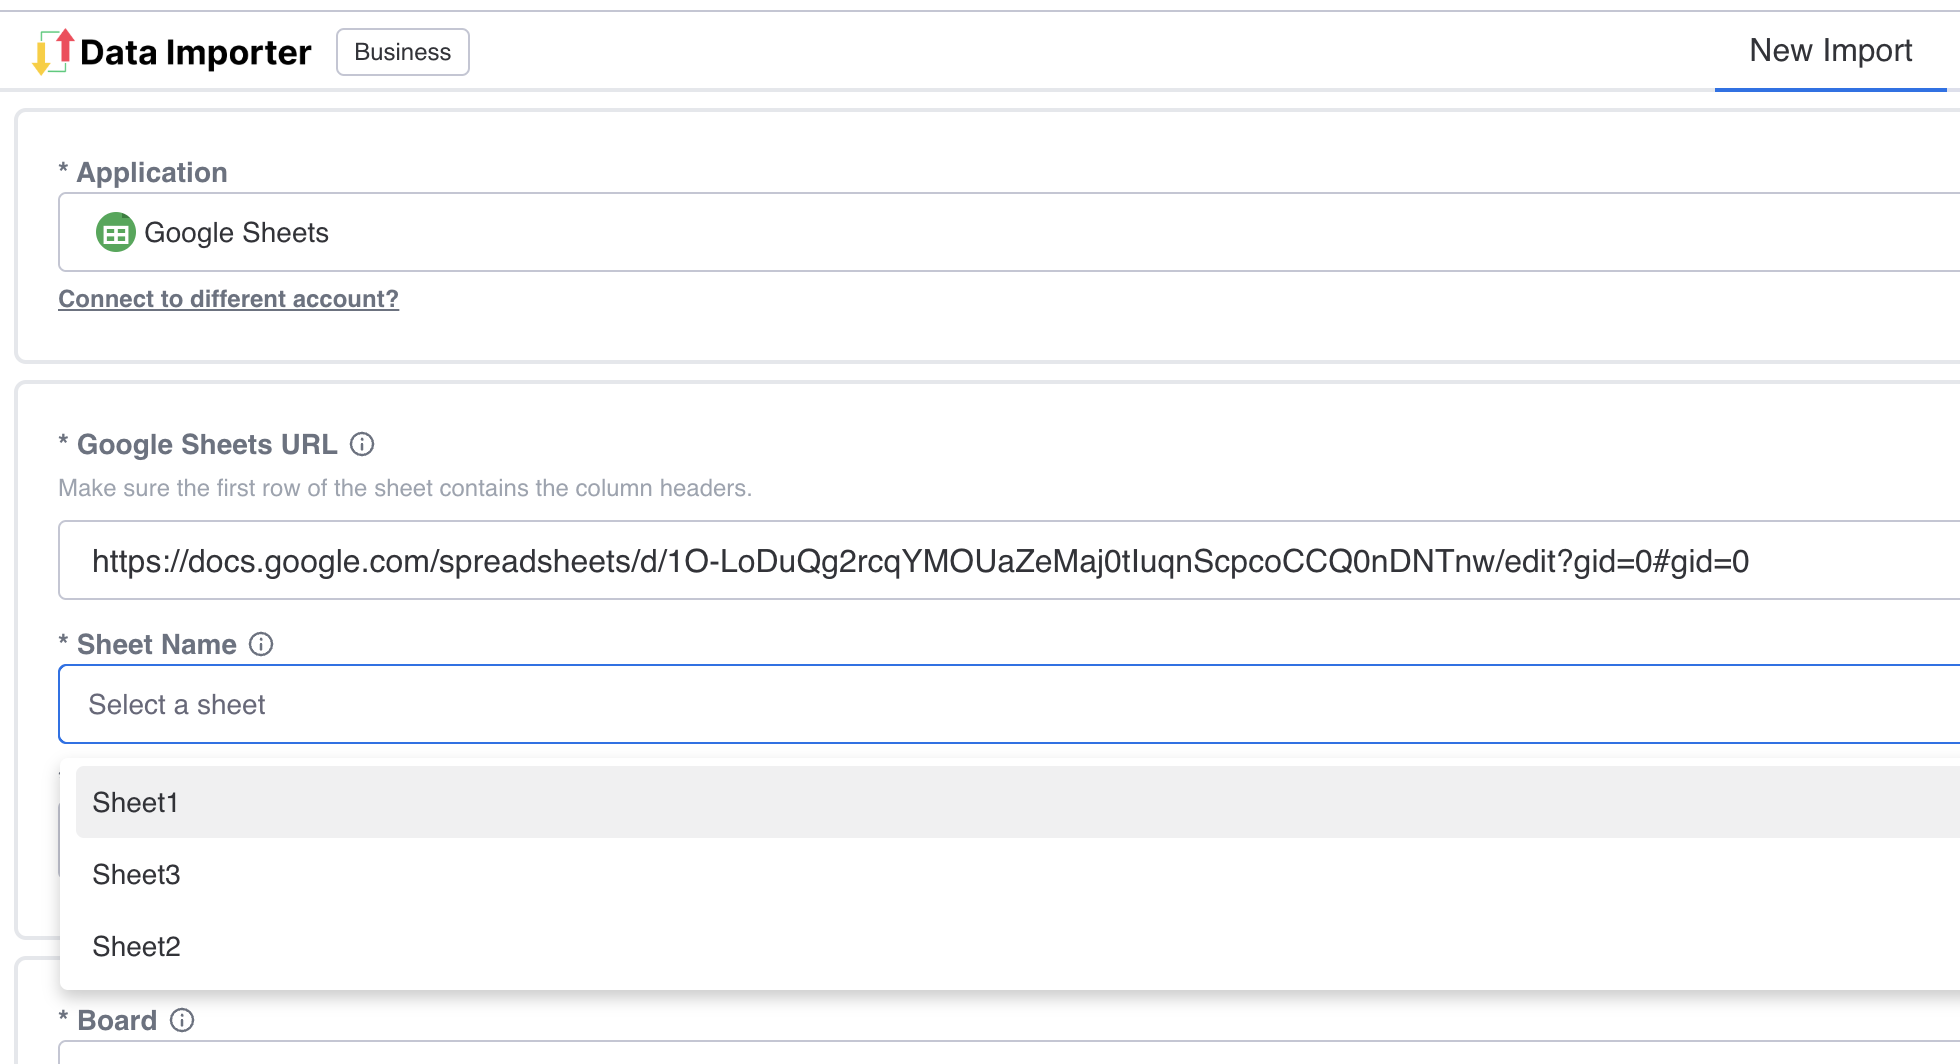The height and width of the screenshot is (1064, 1960).
Task: Click the Google Sheets URL label
Action: pos(206,445)
